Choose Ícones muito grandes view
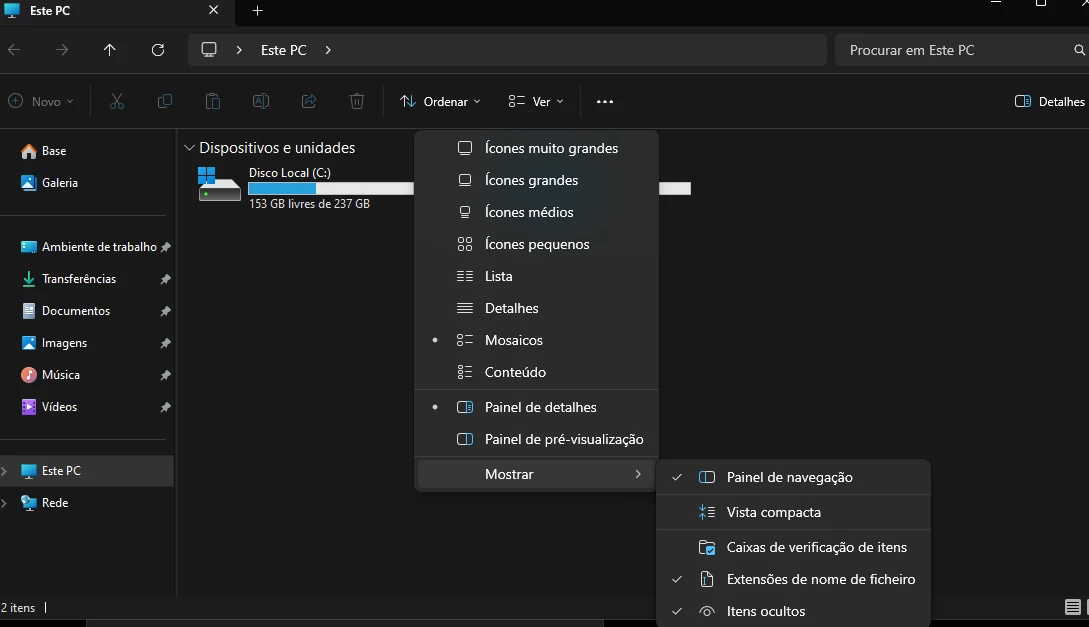This screenshot has height=627, width=1089. 536,148
